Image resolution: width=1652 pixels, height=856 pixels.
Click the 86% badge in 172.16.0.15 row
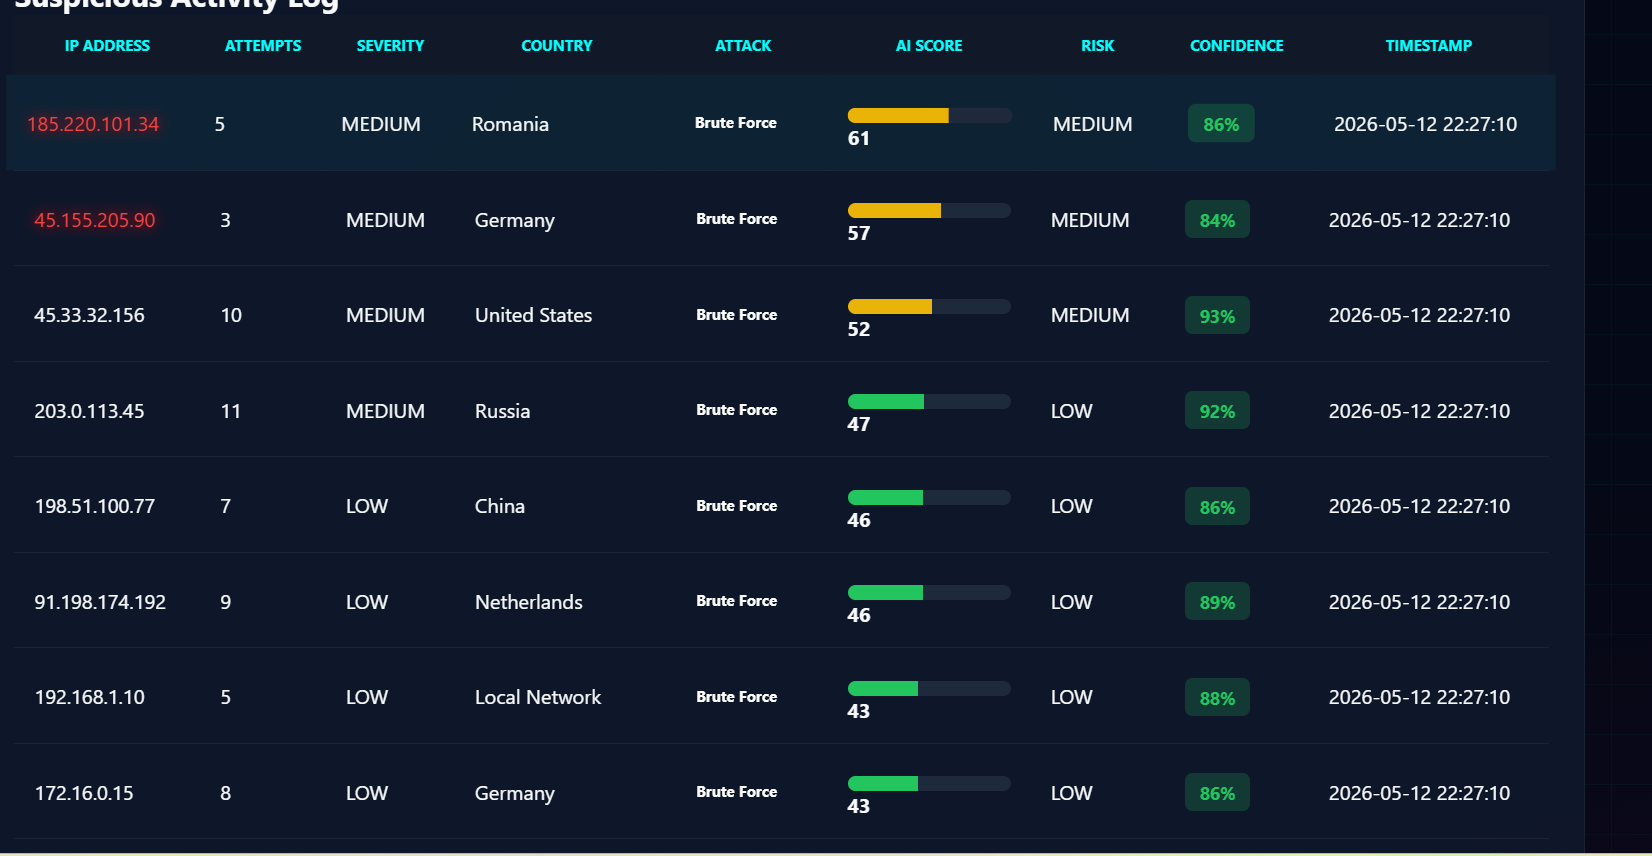click(x=1217, y=793)
